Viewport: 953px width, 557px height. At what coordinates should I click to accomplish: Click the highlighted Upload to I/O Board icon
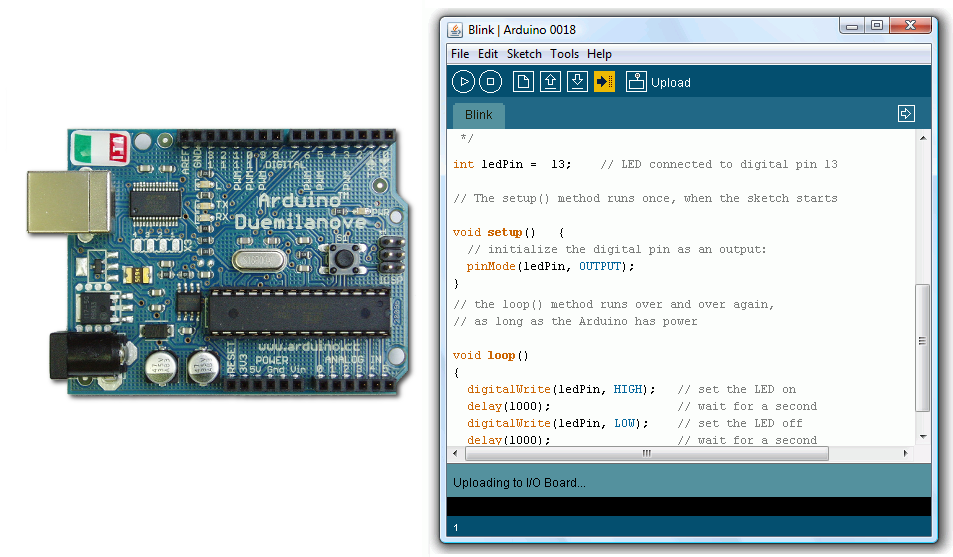point(604,81)
